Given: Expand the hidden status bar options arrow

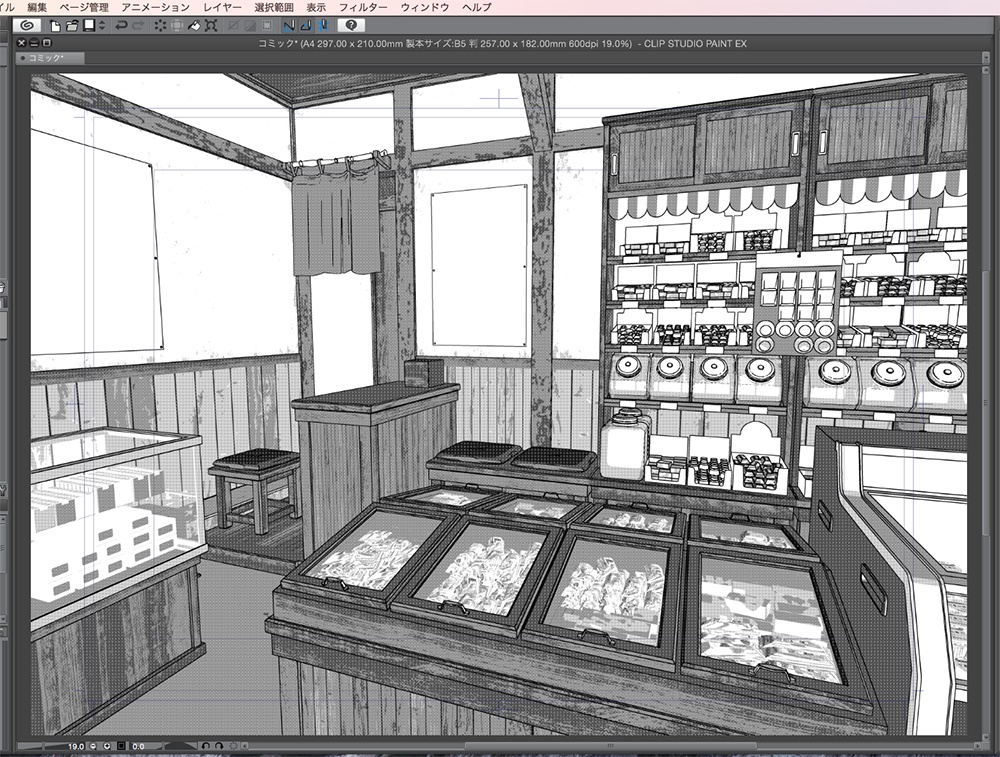Looking at the screenshot, I should pos(244,745).
